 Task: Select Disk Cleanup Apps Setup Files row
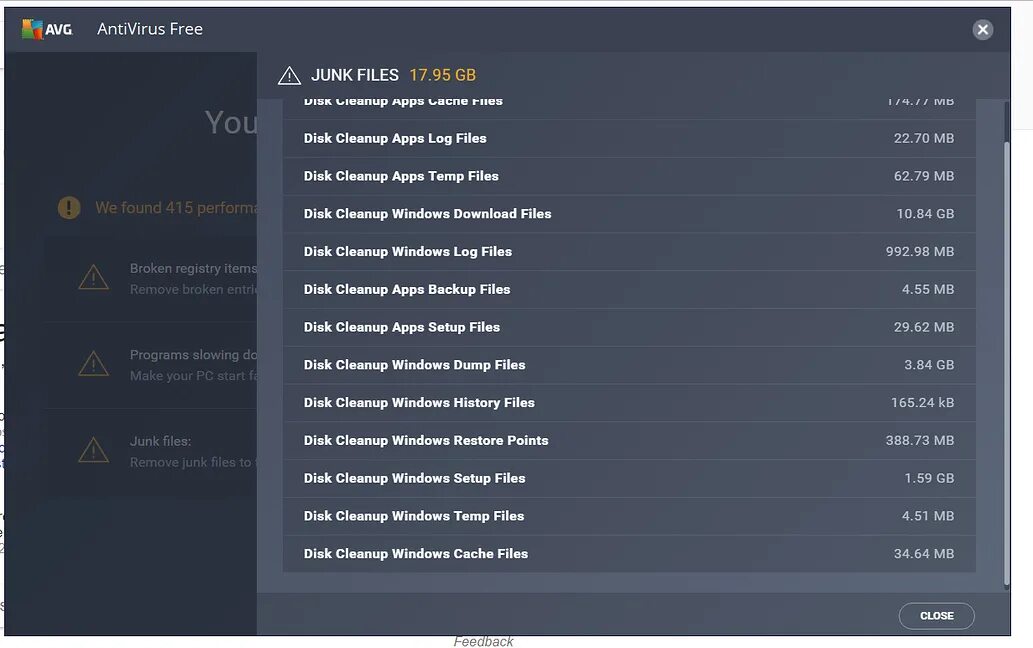coord(629,327)
